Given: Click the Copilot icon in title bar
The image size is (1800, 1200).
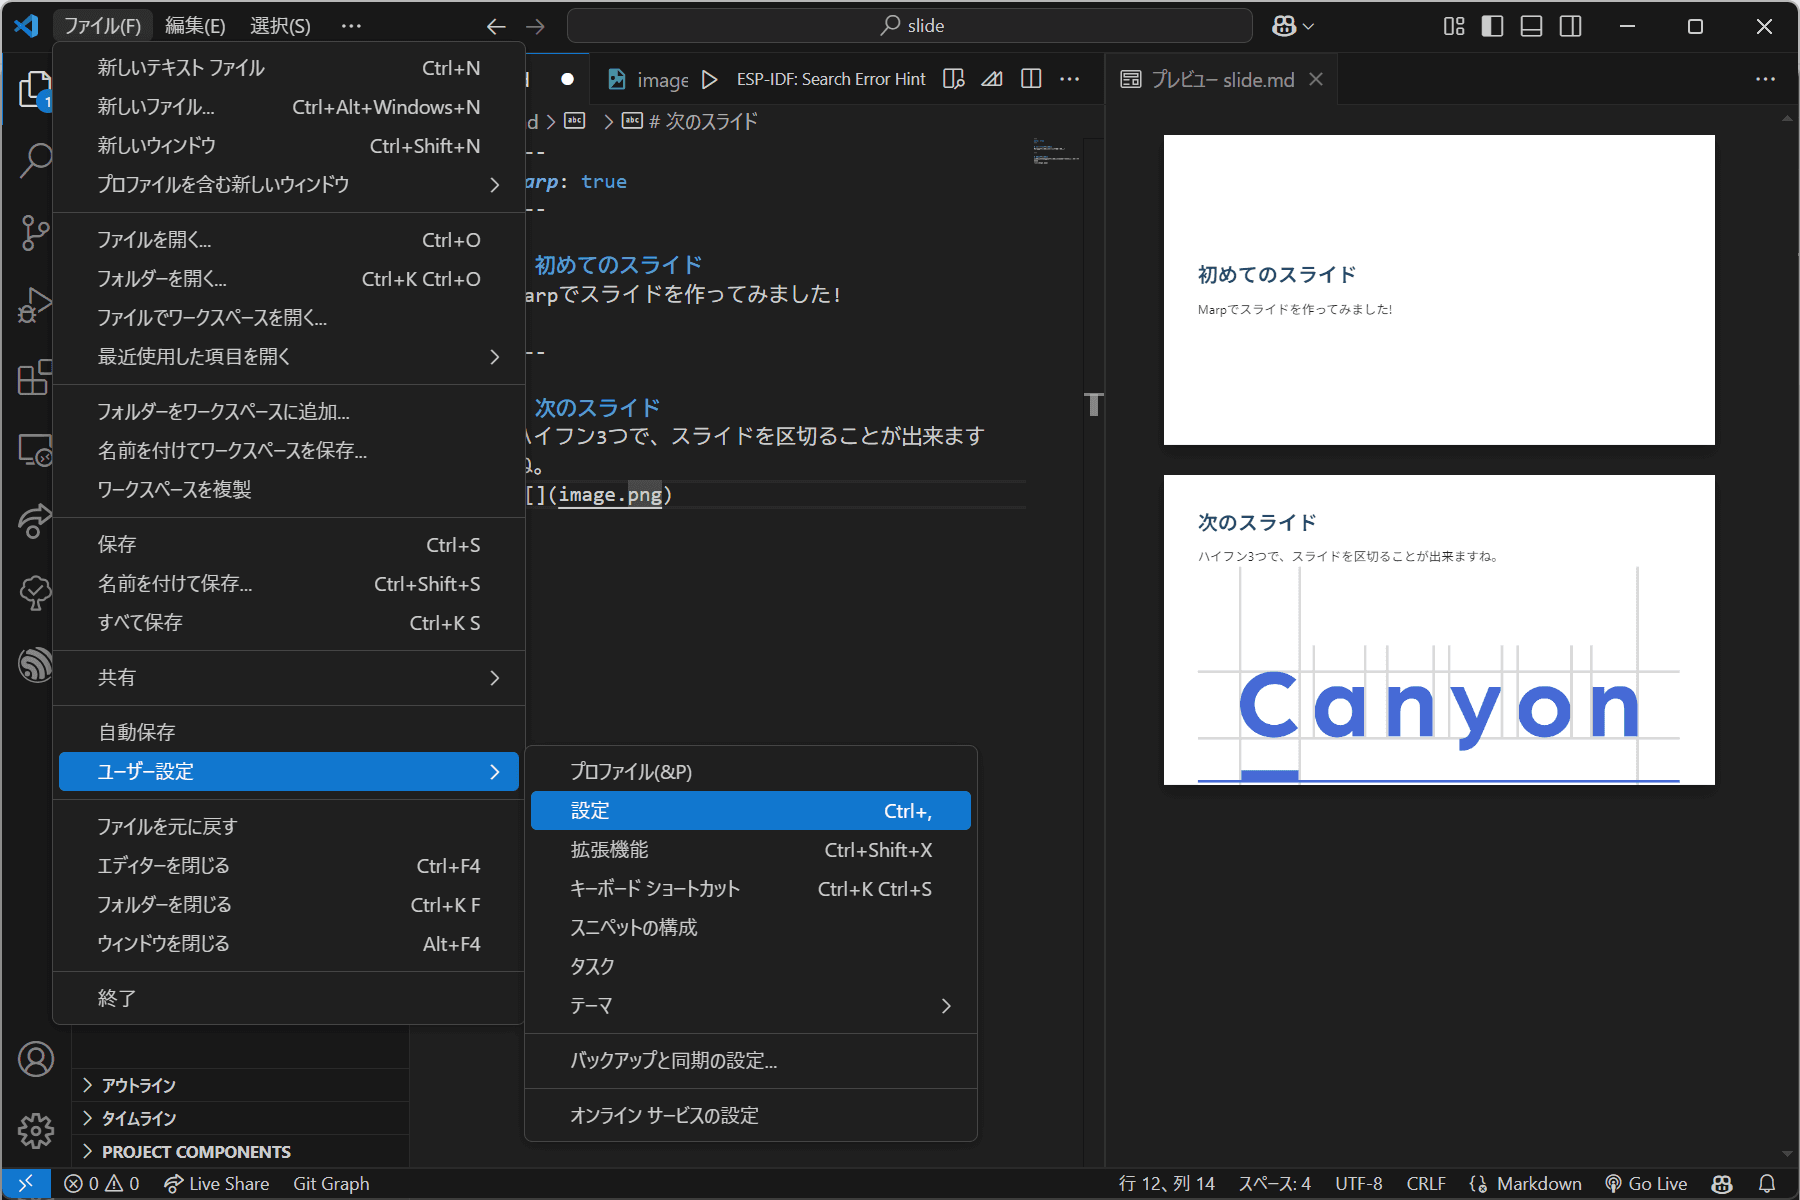Looking at the screenshot, I should point(1284,26).
